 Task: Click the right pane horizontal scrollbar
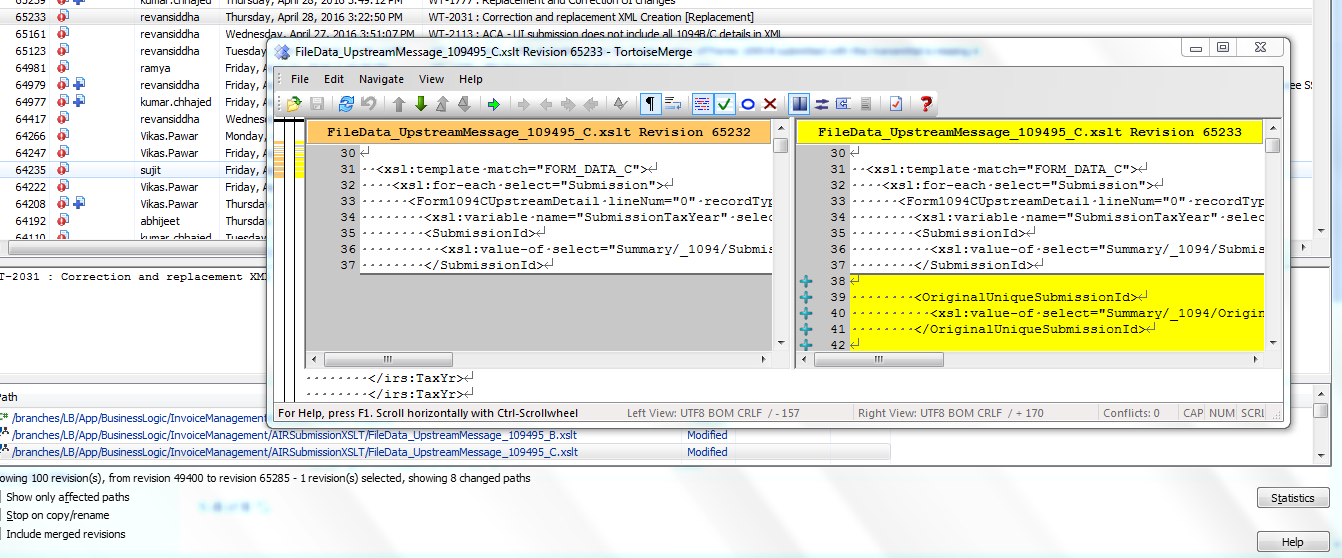point(1030,359)
